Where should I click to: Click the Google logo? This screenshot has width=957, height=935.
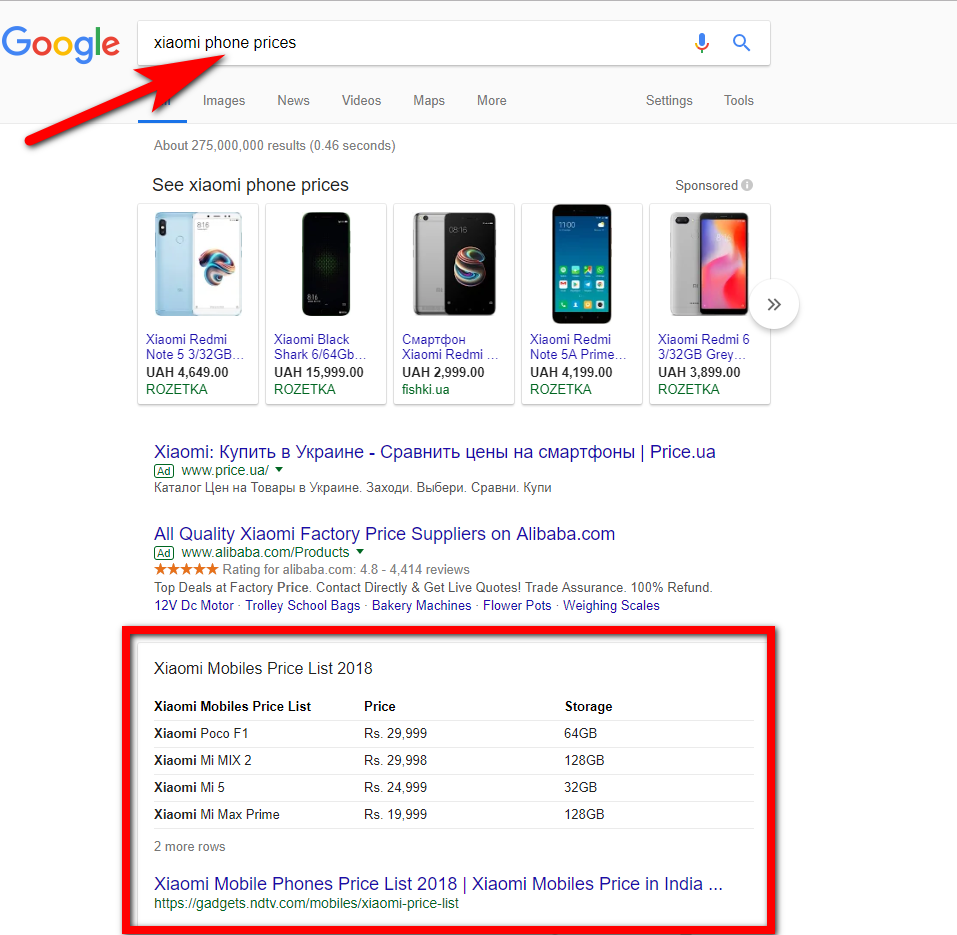point(60,44)
